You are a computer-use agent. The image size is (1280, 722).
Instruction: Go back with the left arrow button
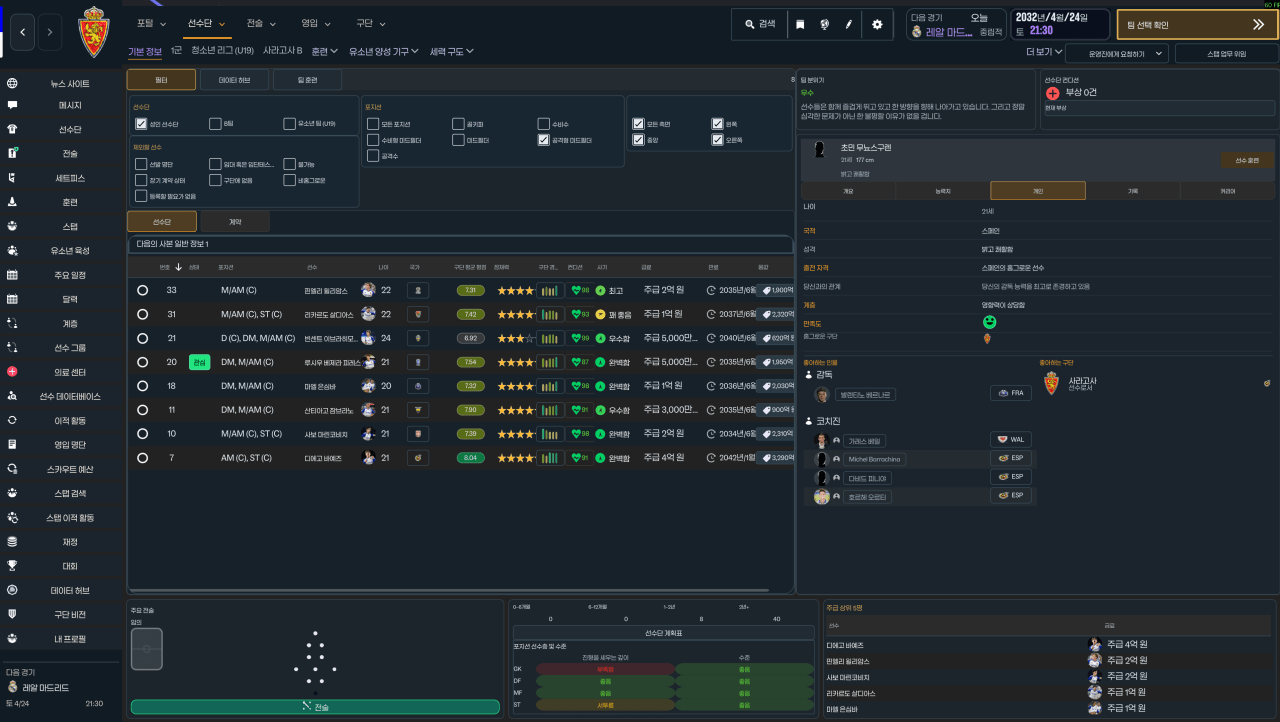tap(24, 33)
